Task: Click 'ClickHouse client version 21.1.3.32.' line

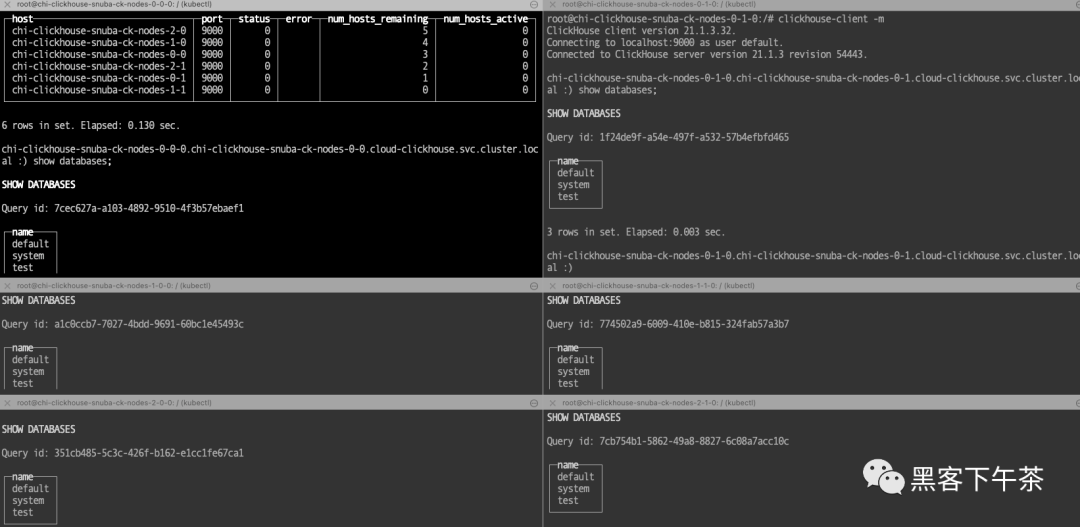Action: pyautogui.click(x=641, y=30)
